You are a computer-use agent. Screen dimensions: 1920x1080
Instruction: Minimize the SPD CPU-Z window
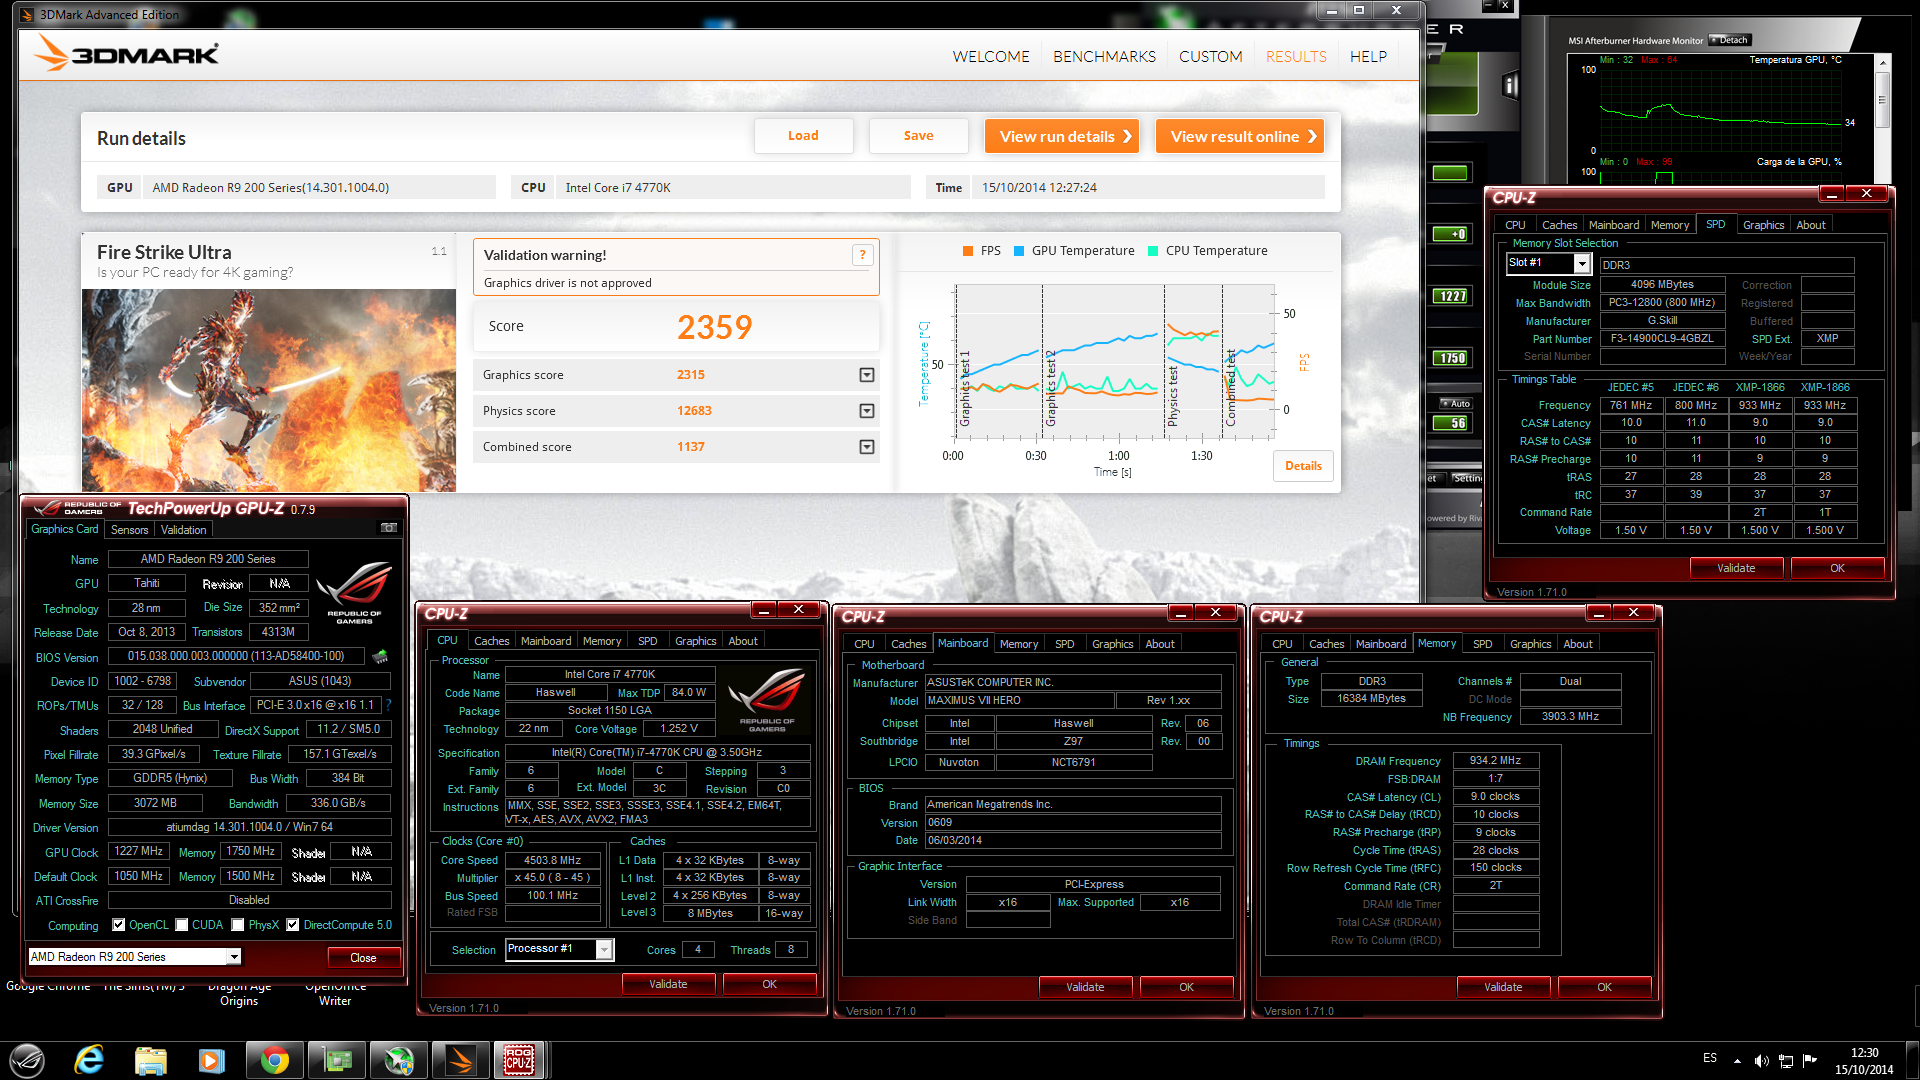[1831, 194]
